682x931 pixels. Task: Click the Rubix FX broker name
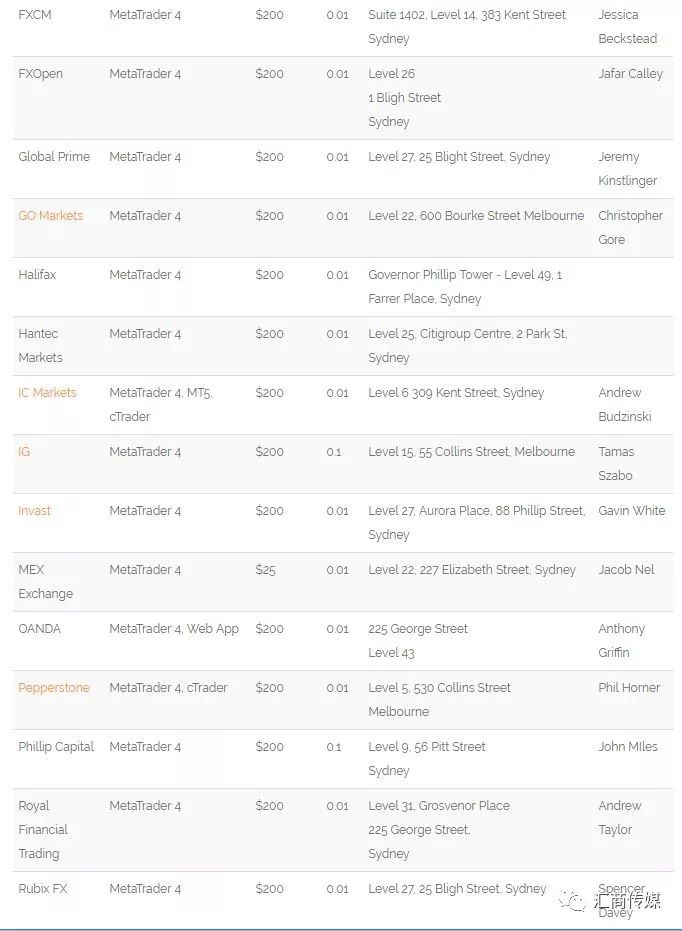pos(42,889)
